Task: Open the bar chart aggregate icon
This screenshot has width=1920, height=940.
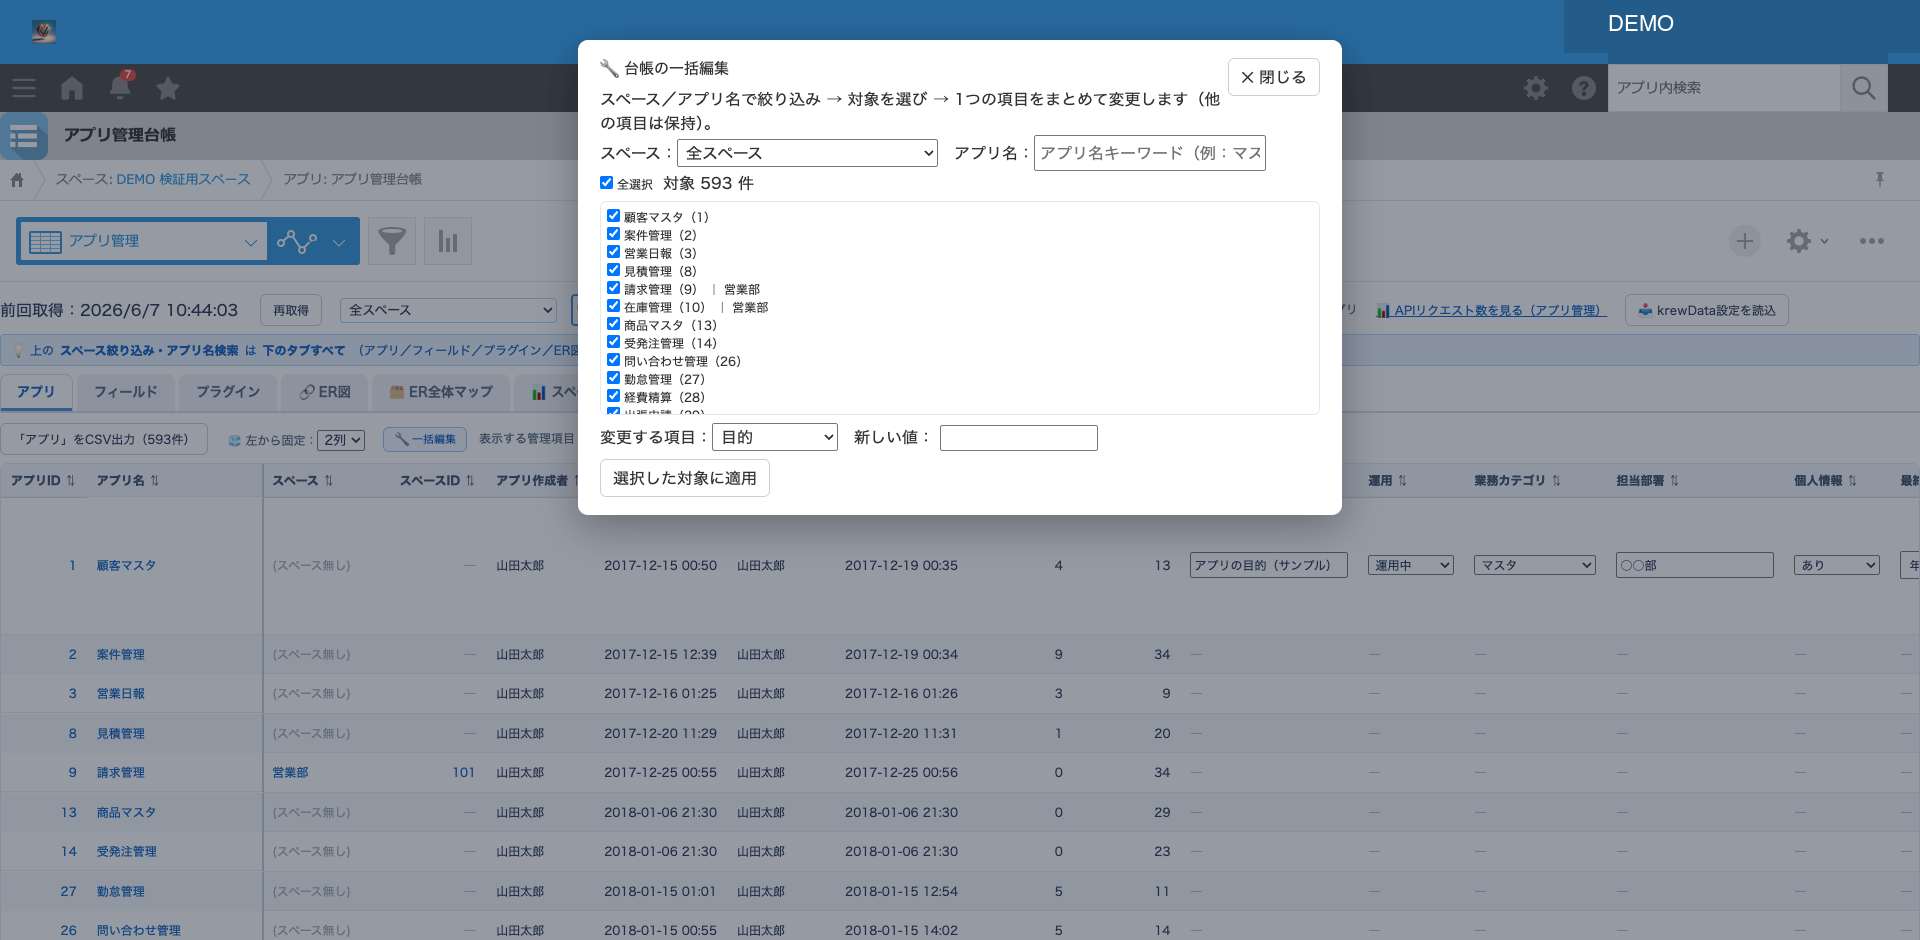Action: pyautogui.click(x=448, y=241)
